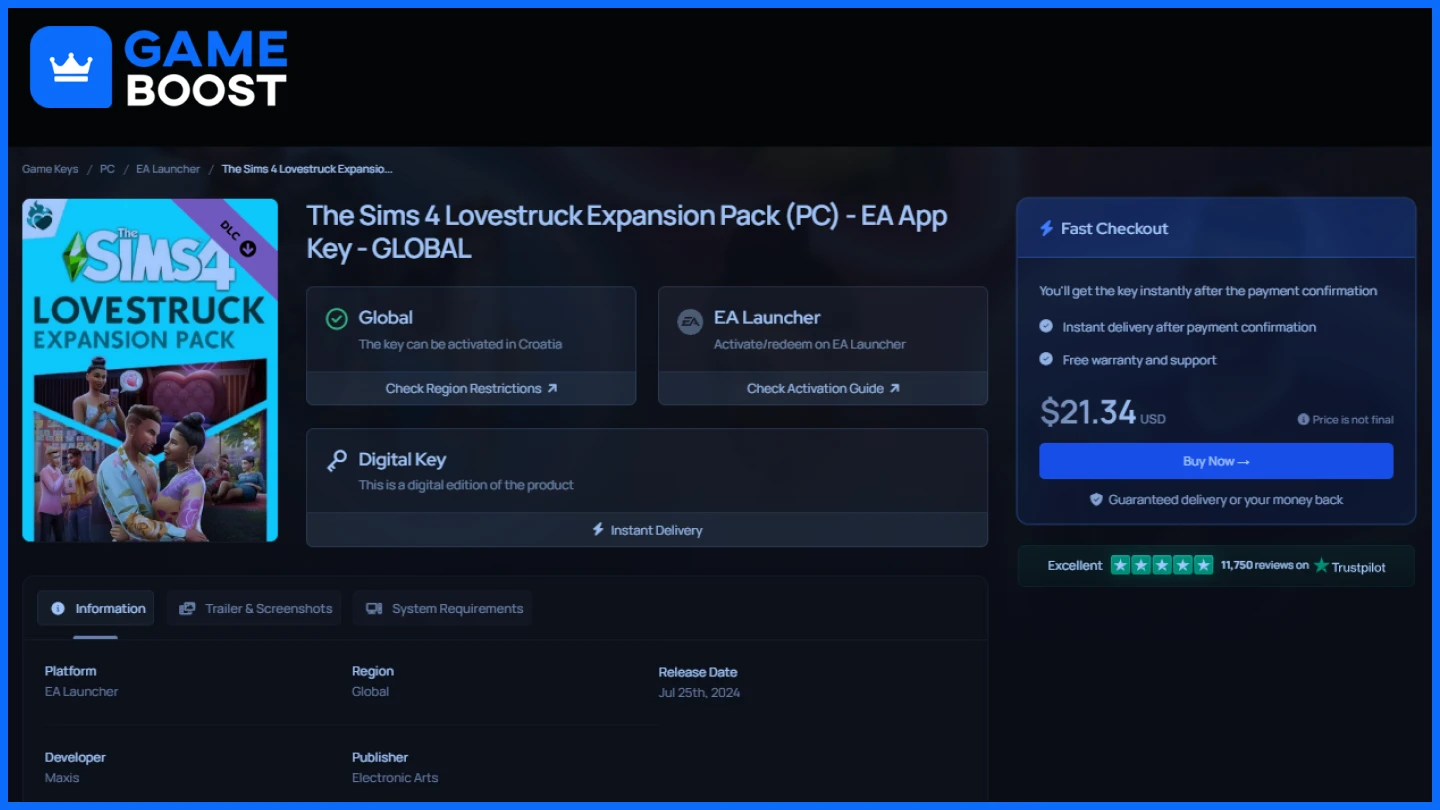1440x810 pixels.
Task: Click the GAME BOOST logo text
Action: point(206,68)
